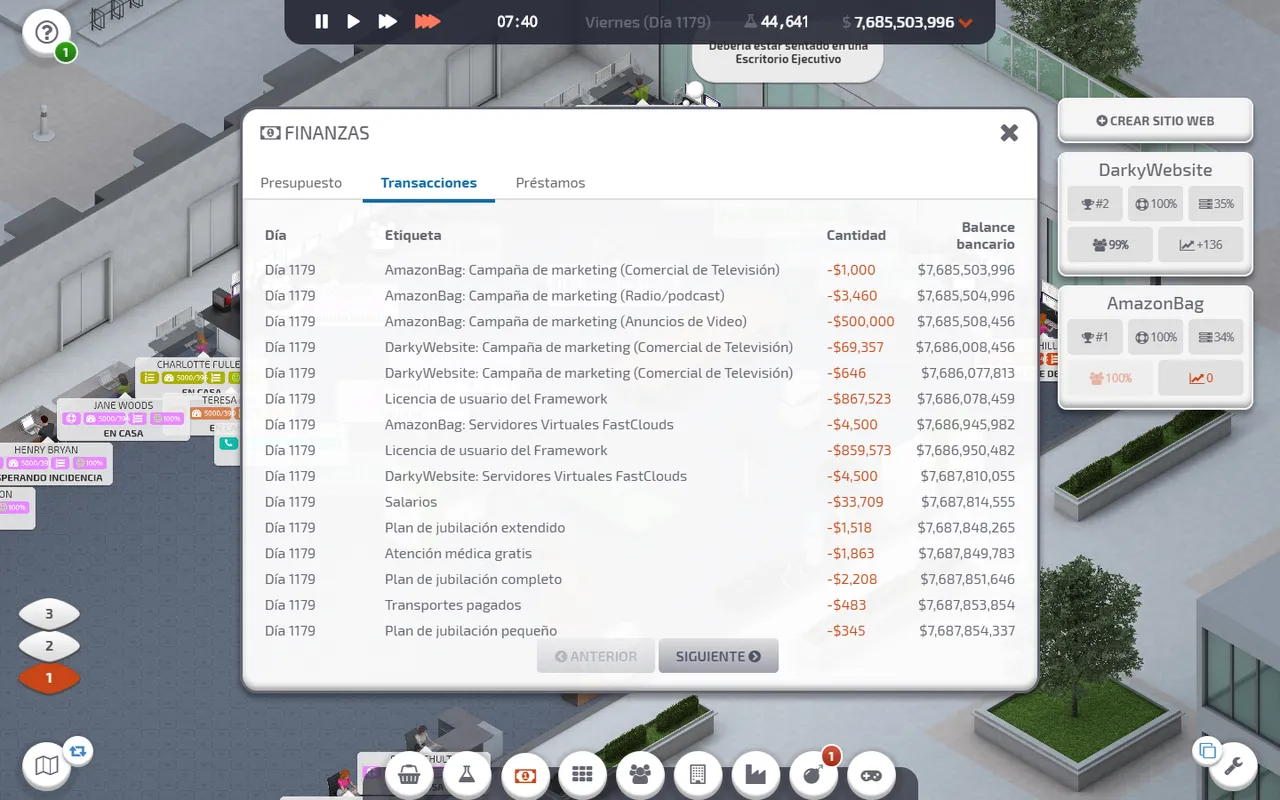Click AmazonBag rank #1 trophy stat

[1095, 337]
